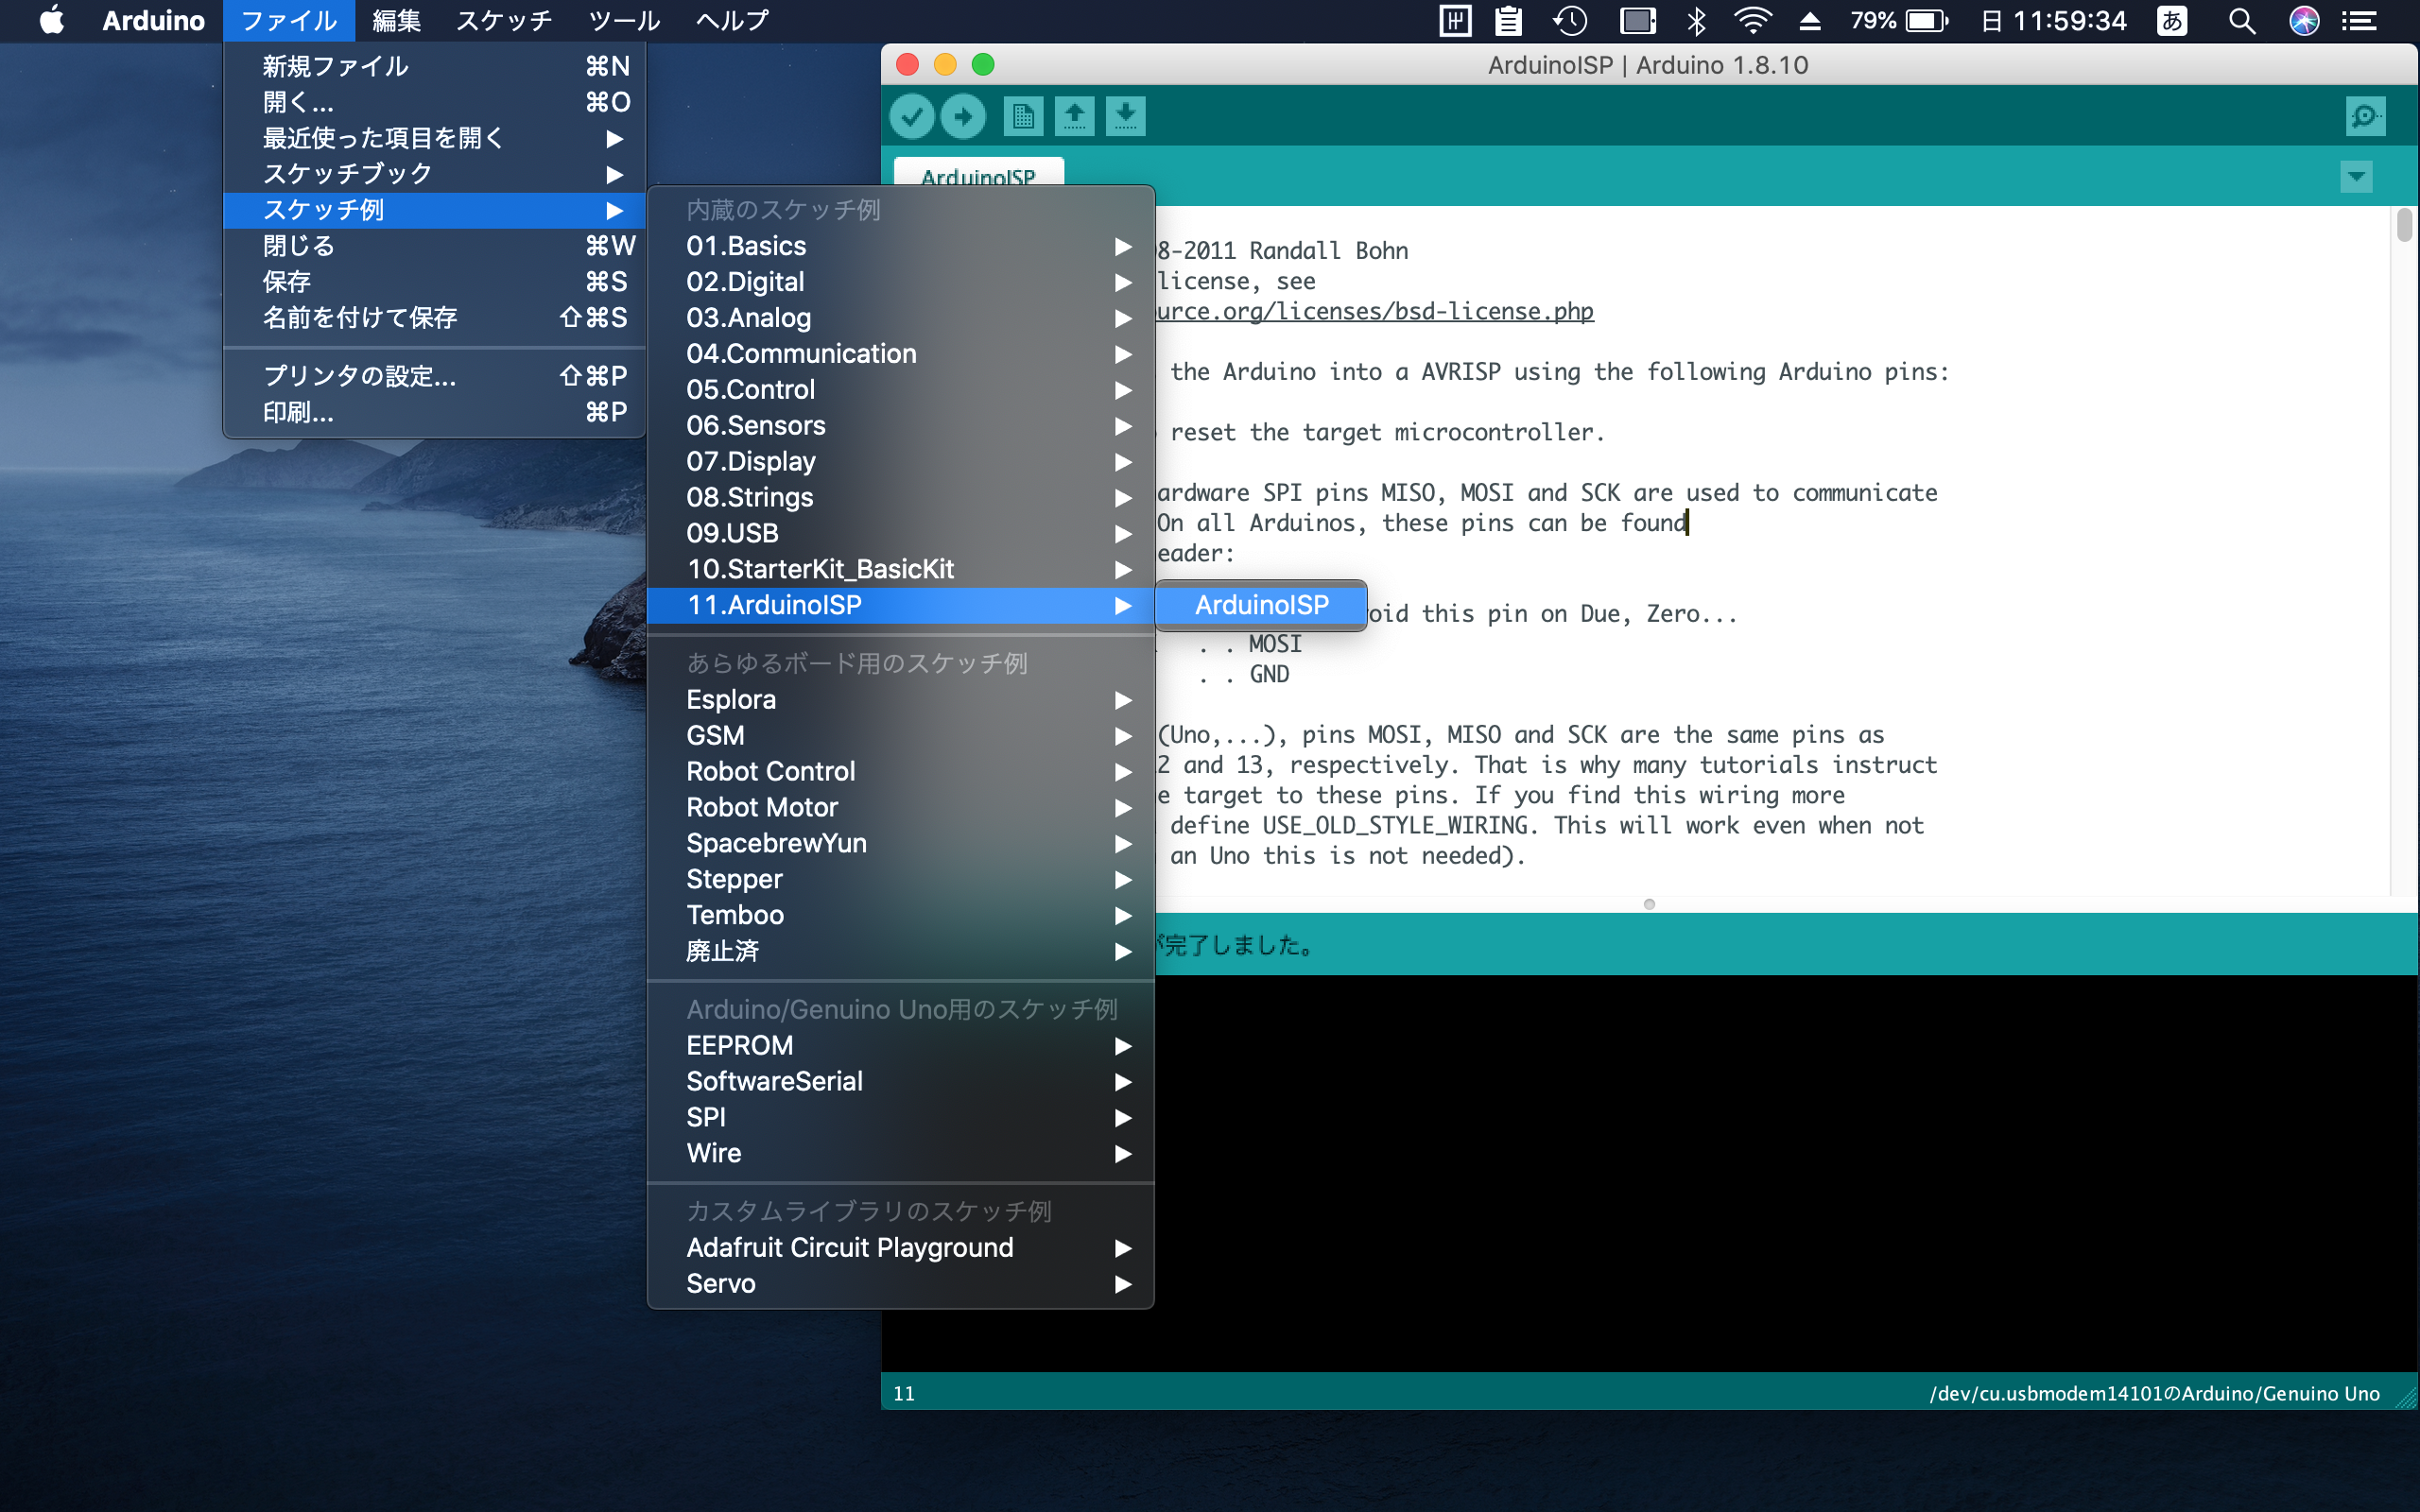The image size is (2420, 1512).
Task: Open Spotlight search in menu bar
Action: [x=2241, y=21]
